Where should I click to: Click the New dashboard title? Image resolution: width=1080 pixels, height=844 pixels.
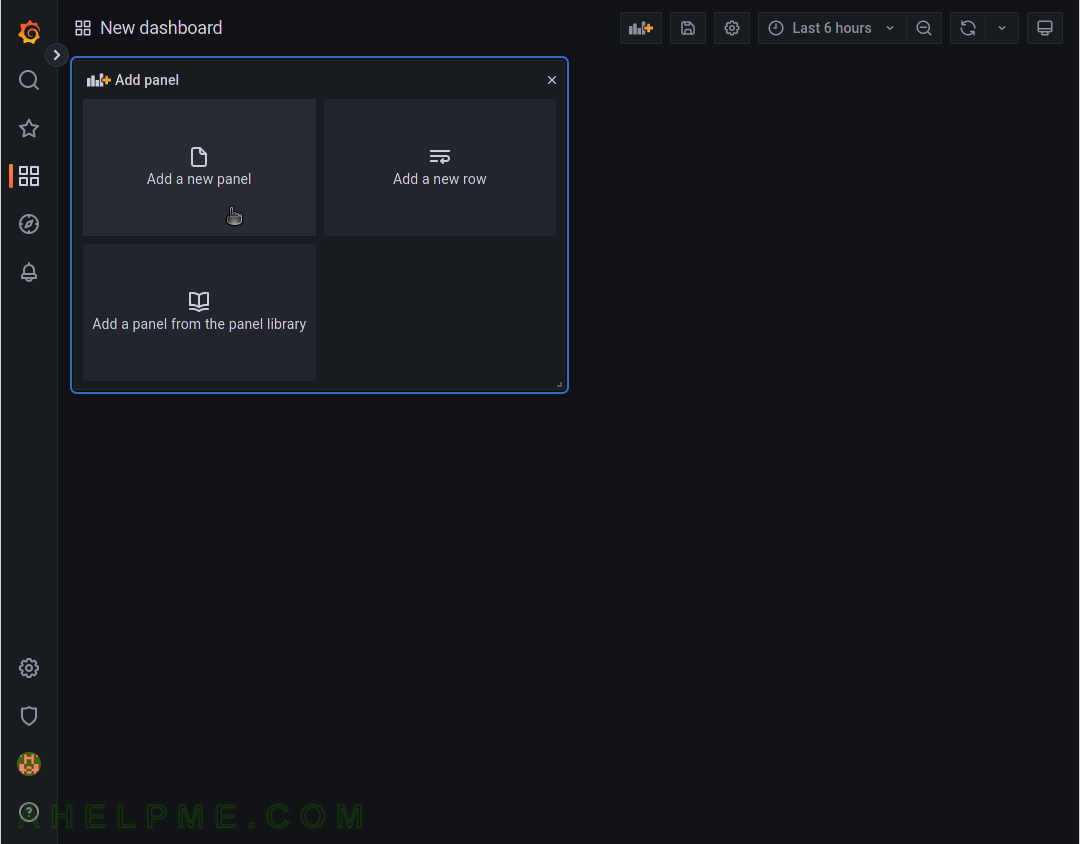[x=161, y=28]
